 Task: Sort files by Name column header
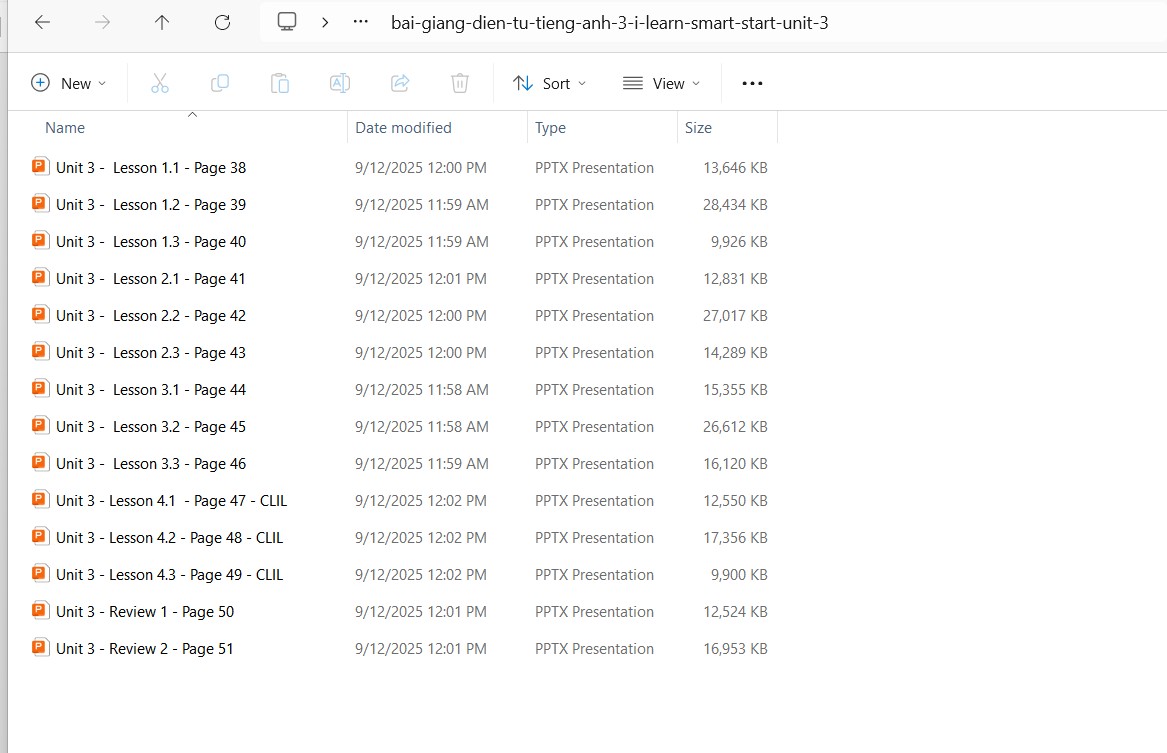coord(65,128)
